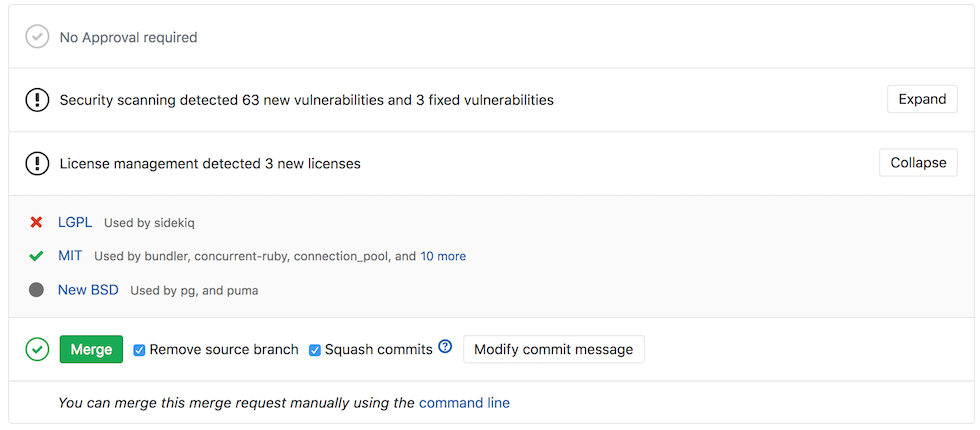Open the New BSD license link

[x=88, y=290]
